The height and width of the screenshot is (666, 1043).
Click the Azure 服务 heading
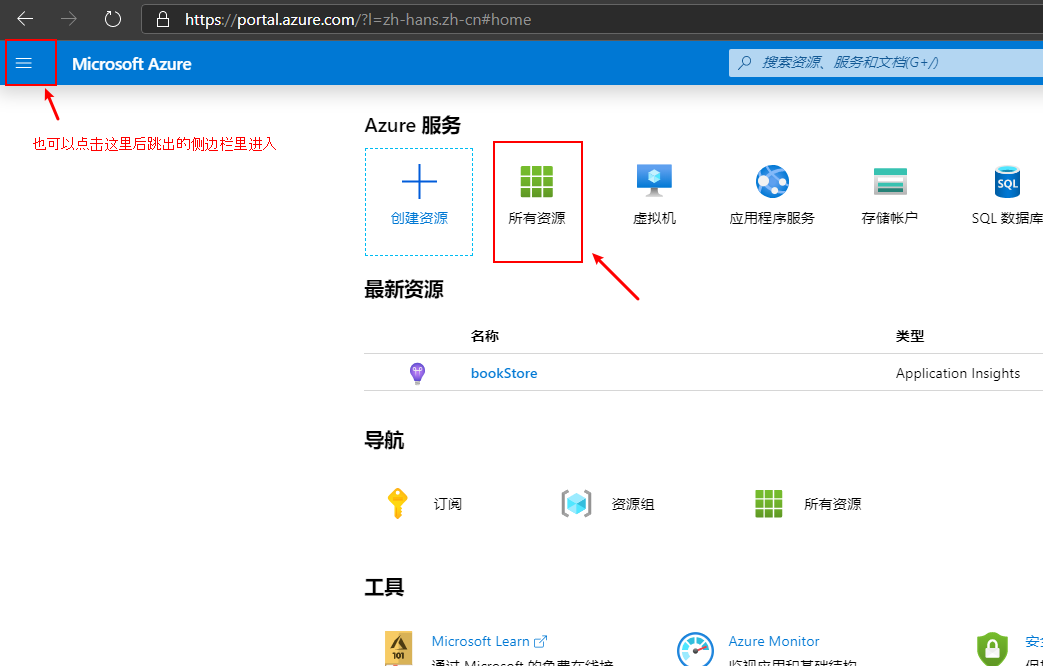413,125
